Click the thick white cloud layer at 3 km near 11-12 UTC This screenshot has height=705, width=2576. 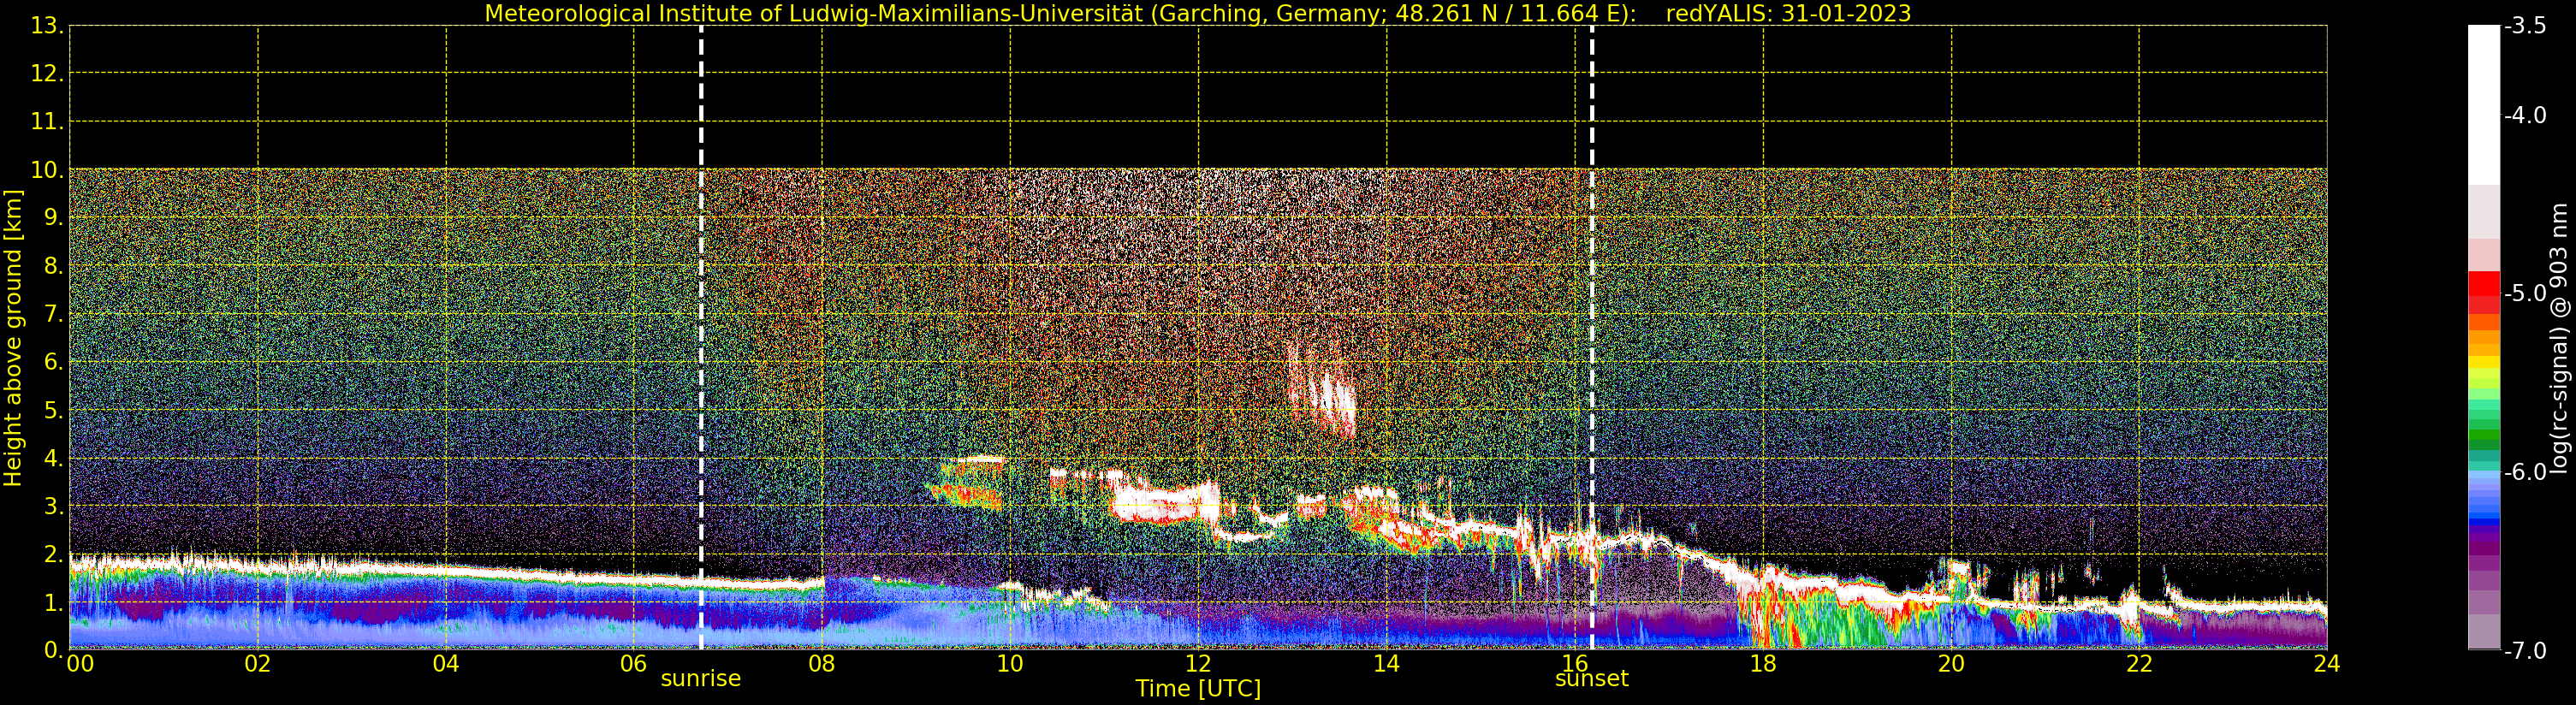(1166, 502)
